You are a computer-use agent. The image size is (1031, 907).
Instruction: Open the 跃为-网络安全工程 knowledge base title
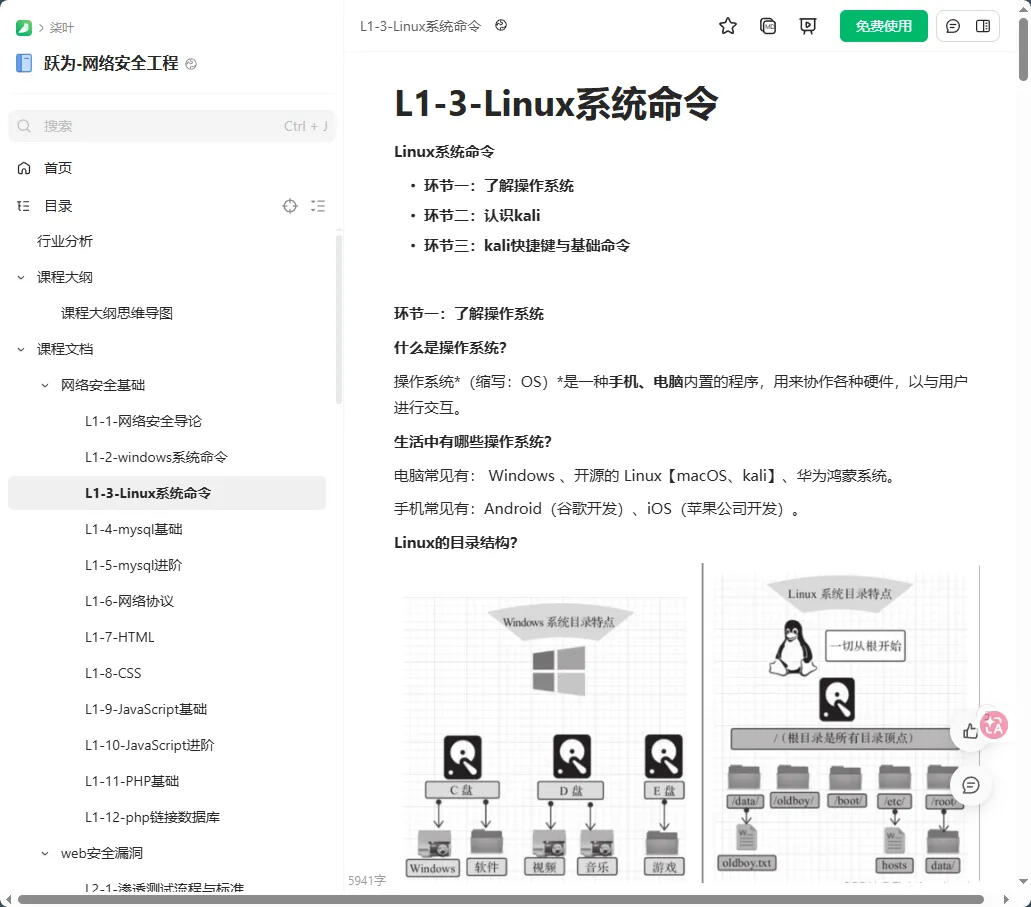(x=111, y=64)
